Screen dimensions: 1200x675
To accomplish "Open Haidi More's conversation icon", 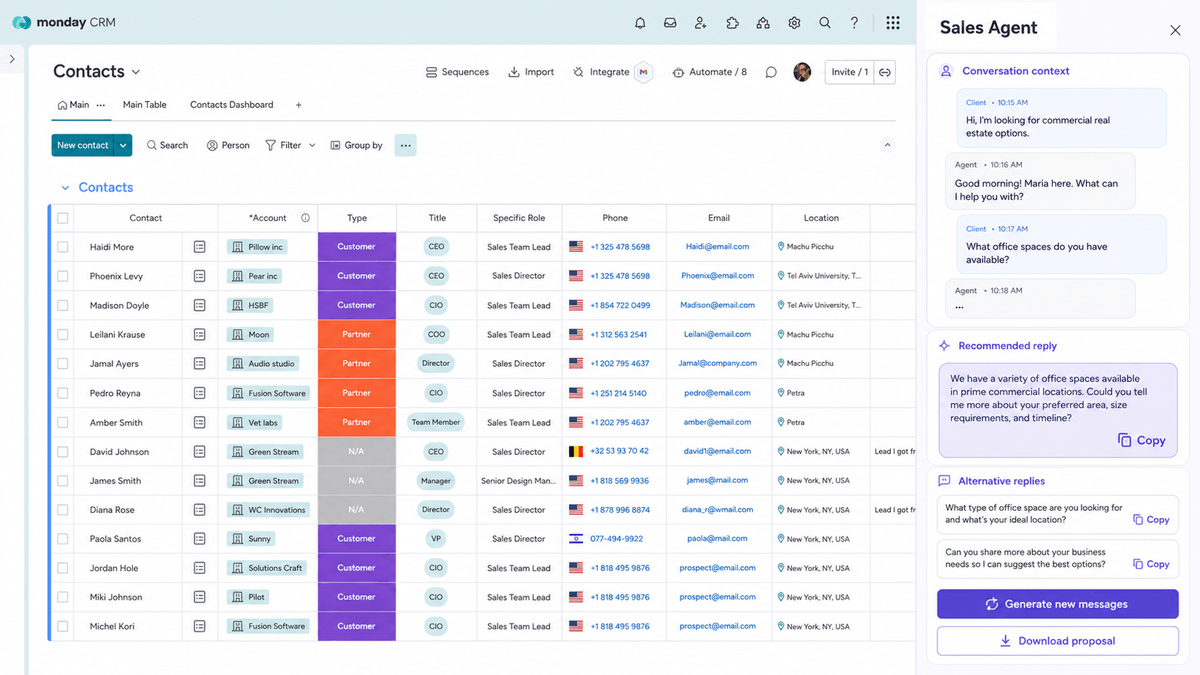I will [199, 246].
